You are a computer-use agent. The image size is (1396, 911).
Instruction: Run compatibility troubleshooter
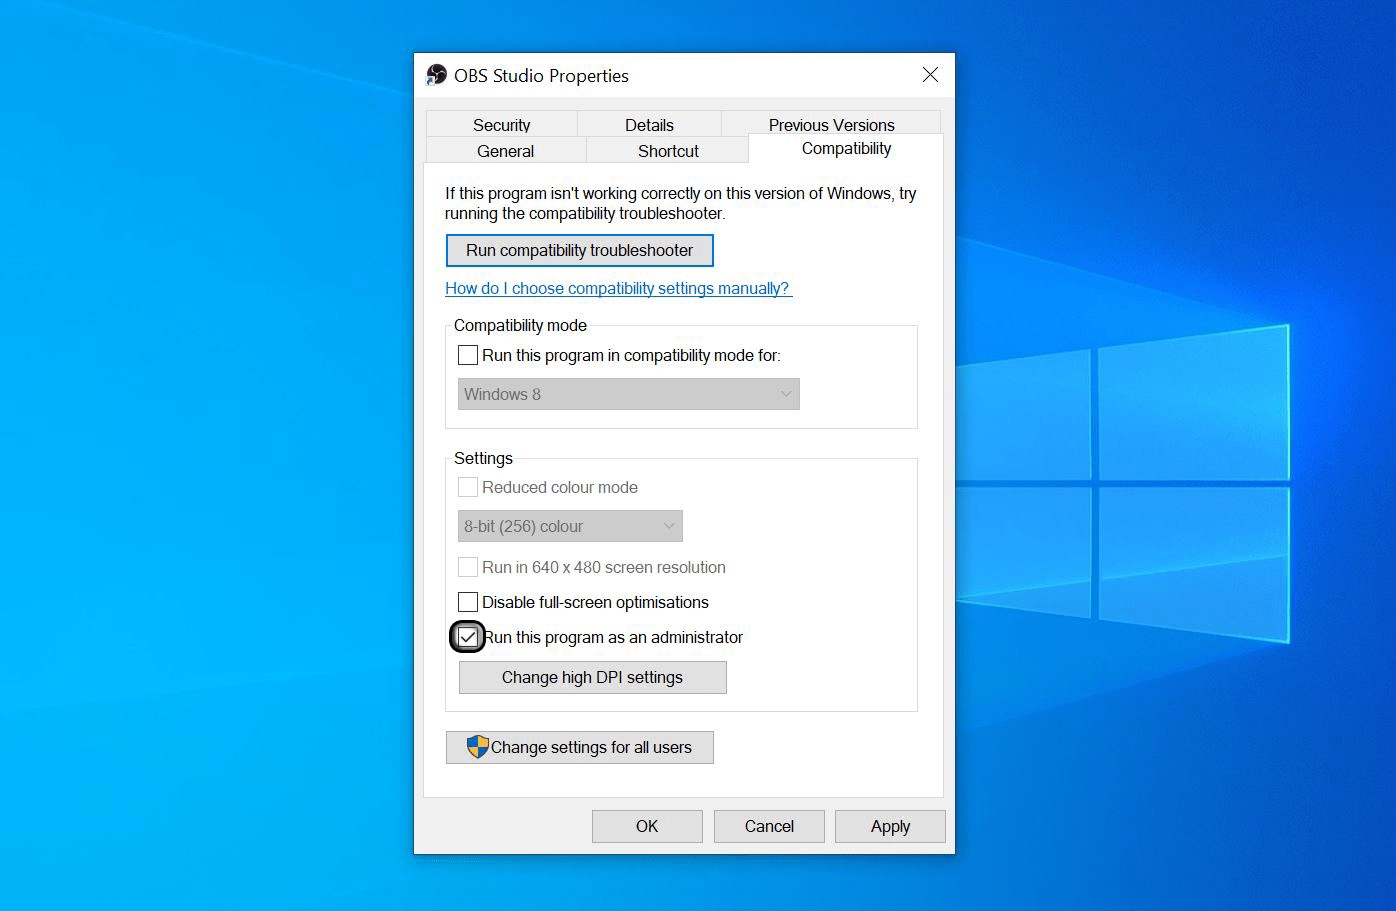click(x=579, y=250)
